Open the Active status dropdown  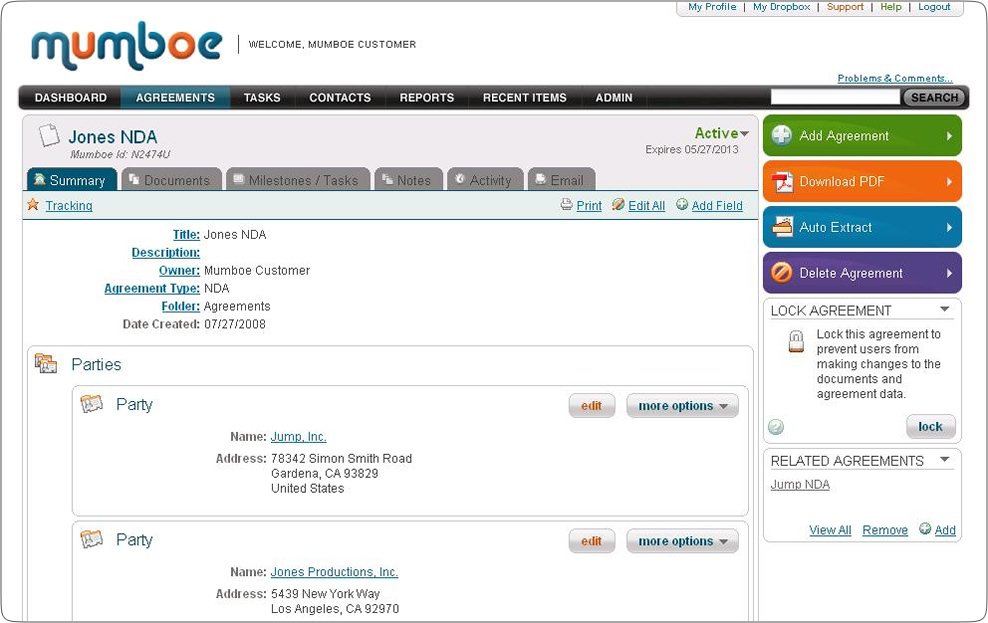[x=721, y=134]
